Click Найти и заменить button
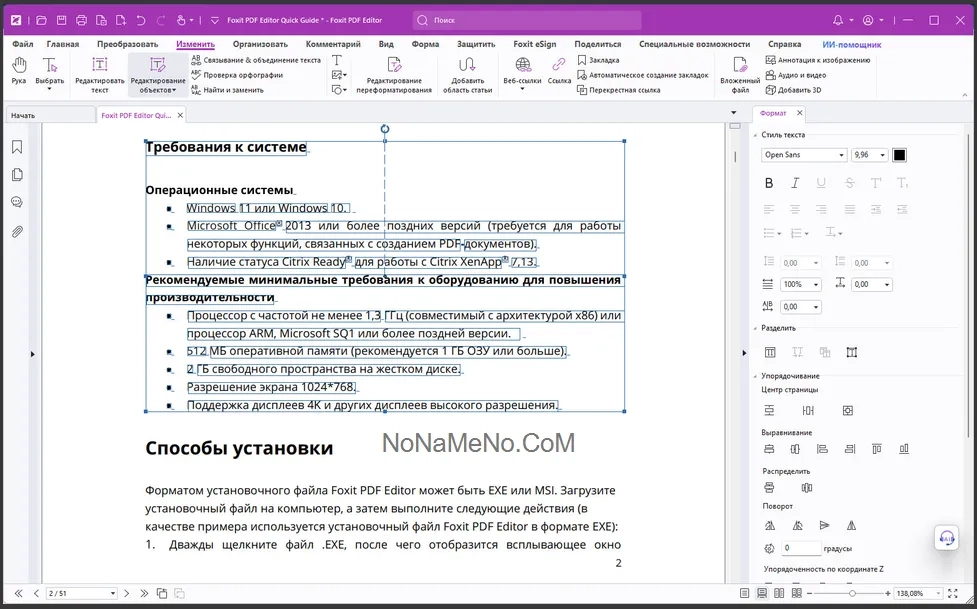 pyautogui.click(x=233, y=90)
